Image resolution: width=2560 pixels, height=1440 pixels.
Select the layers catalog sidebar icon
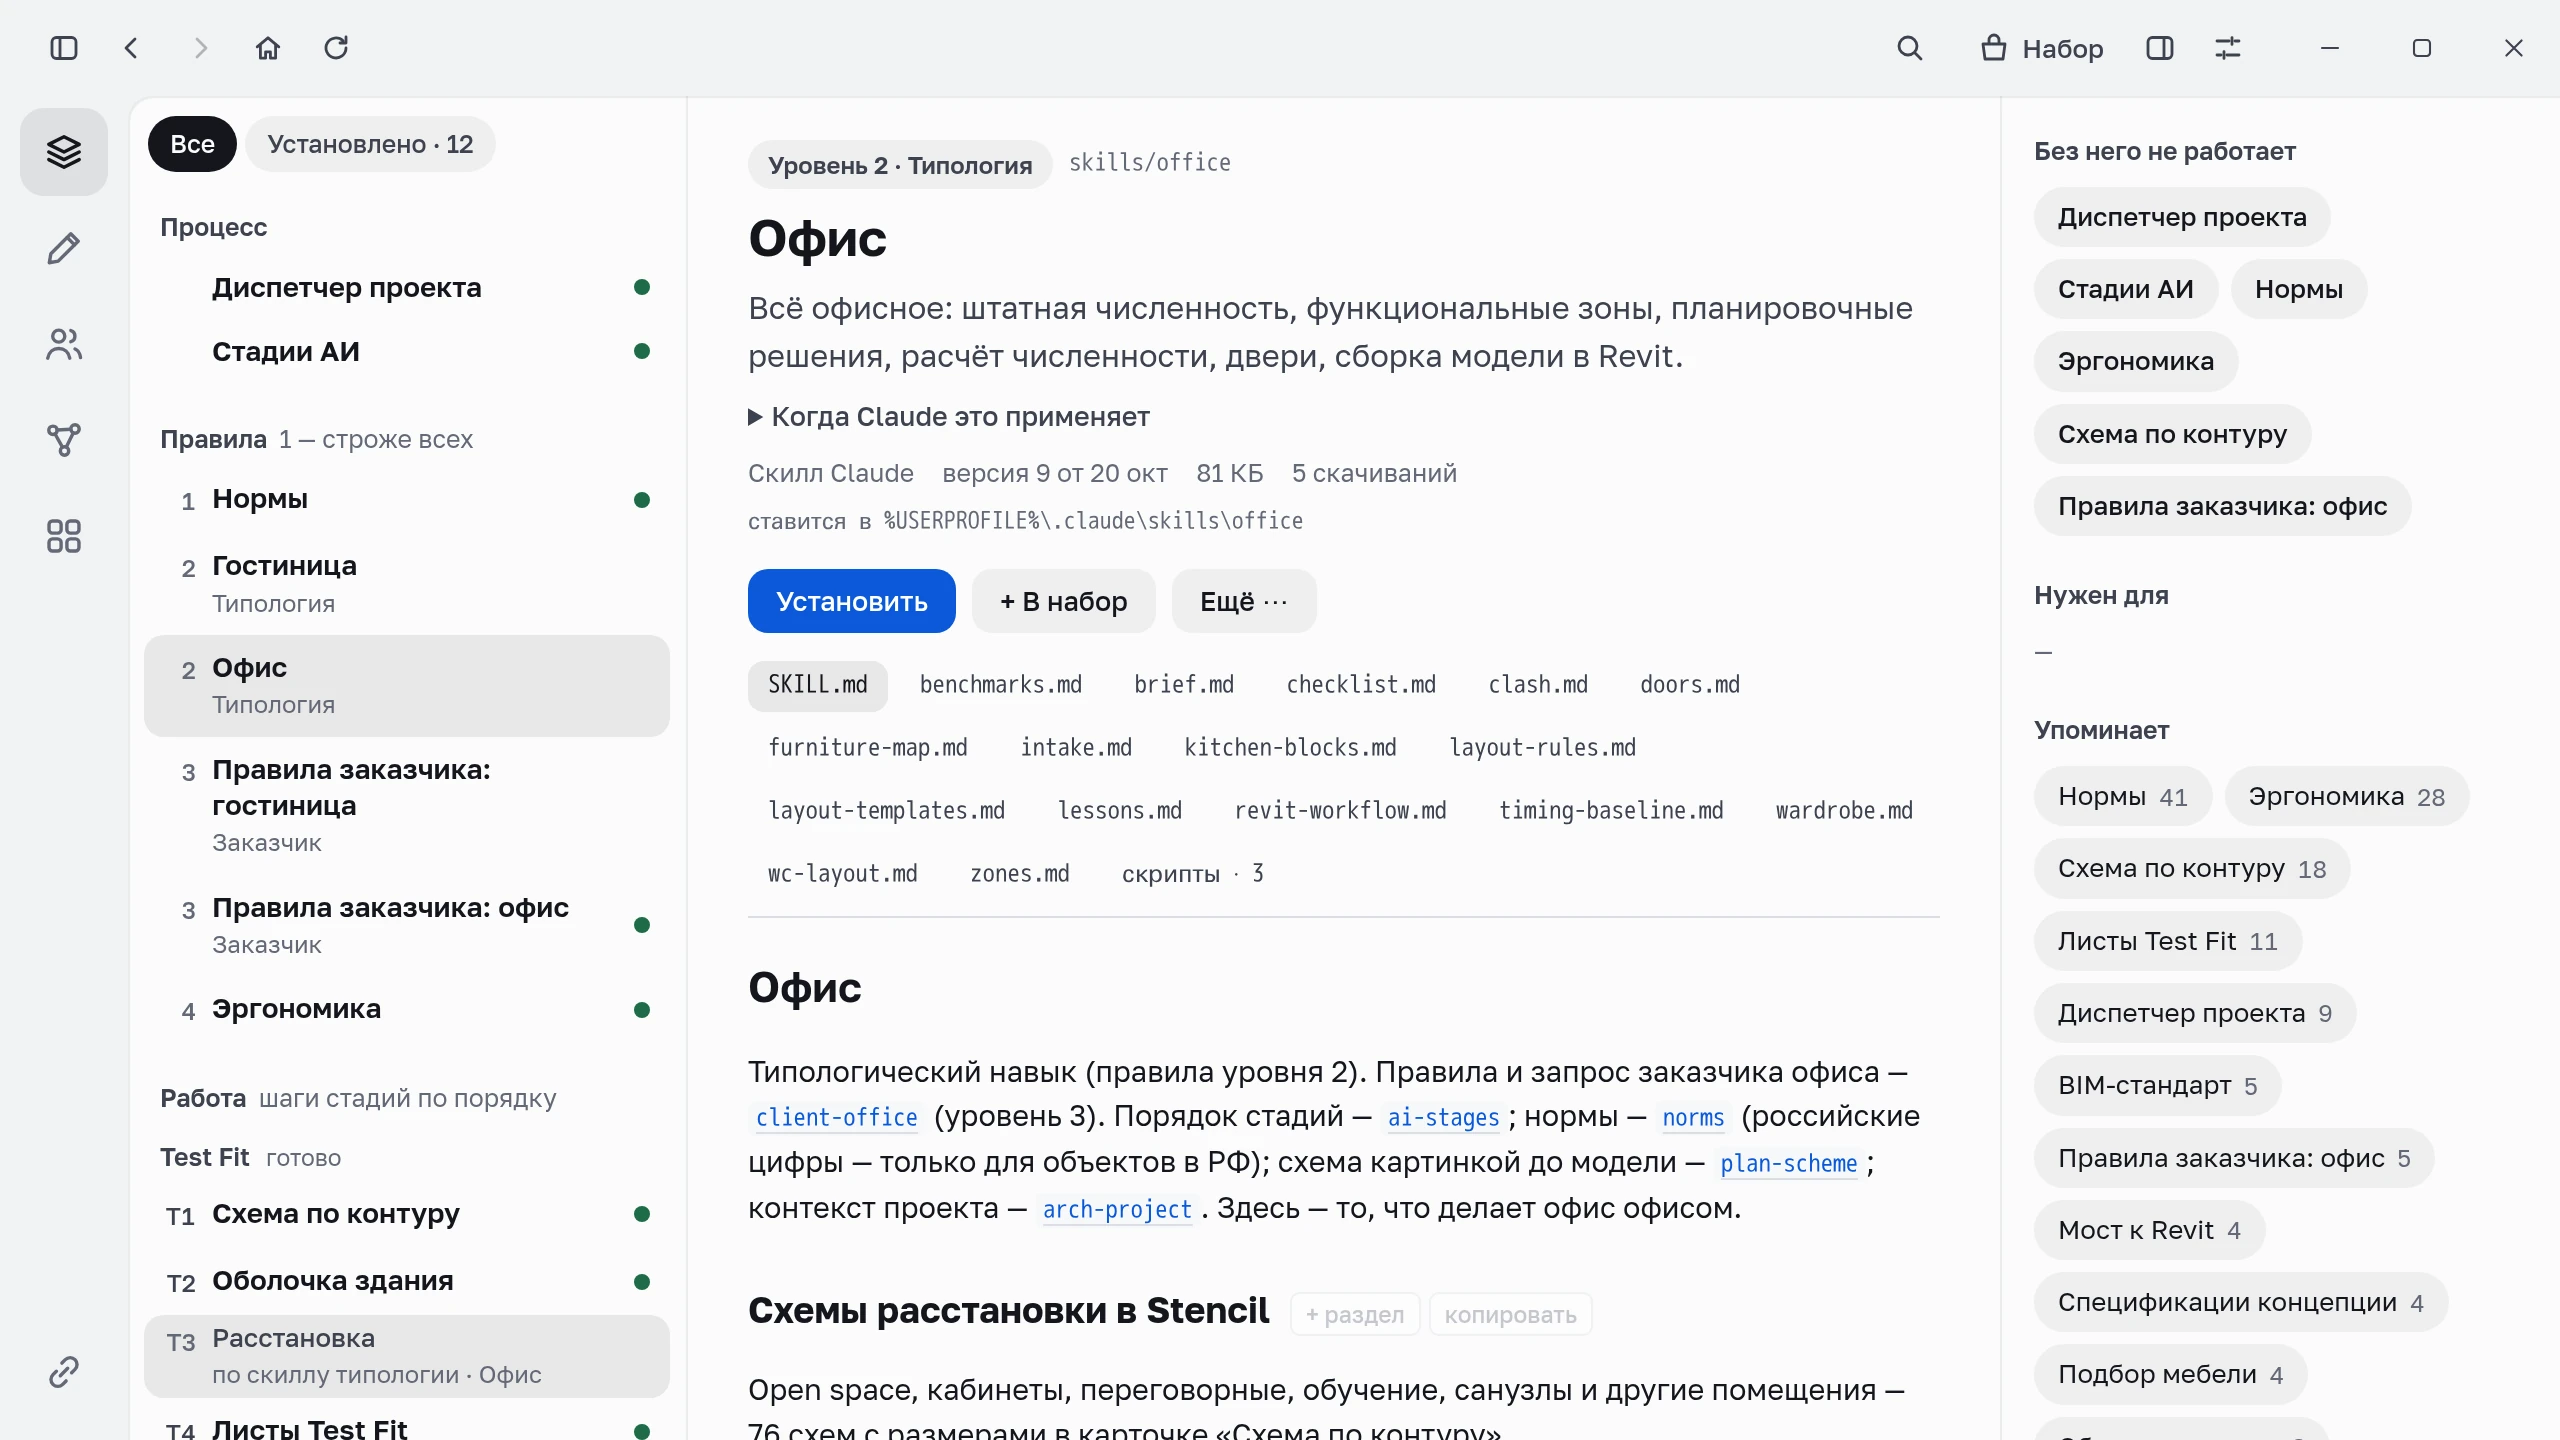pyautogui.click(x=64, y=152)
